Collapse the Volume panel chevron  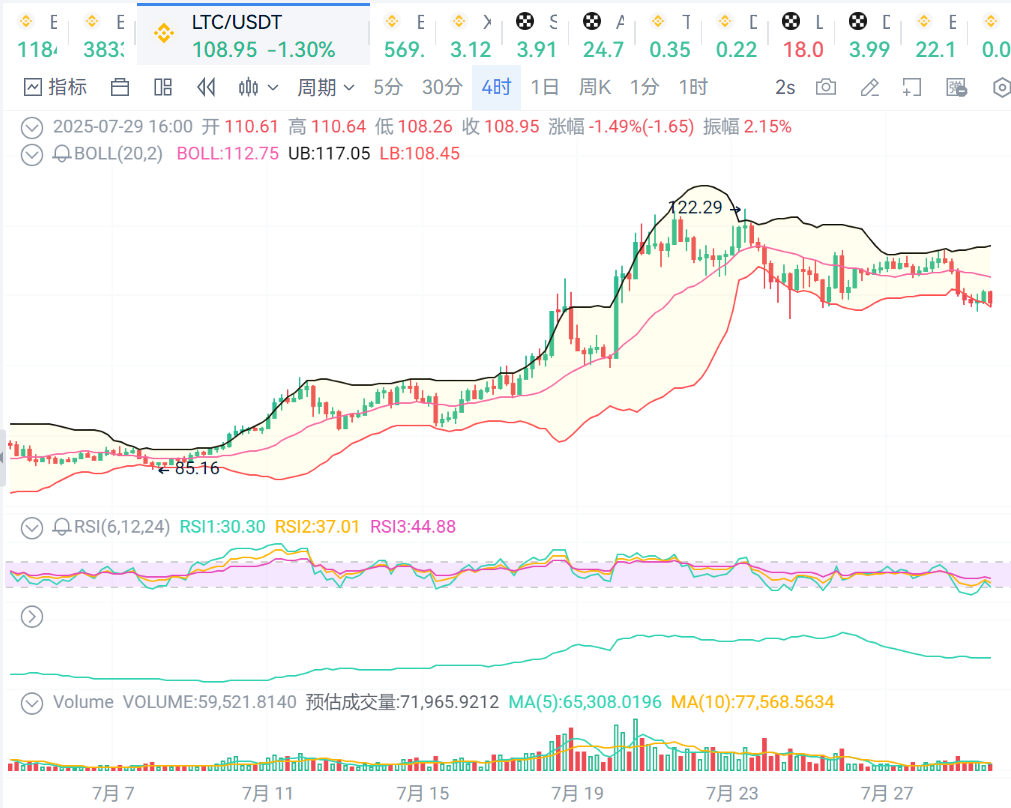point(32,703)
